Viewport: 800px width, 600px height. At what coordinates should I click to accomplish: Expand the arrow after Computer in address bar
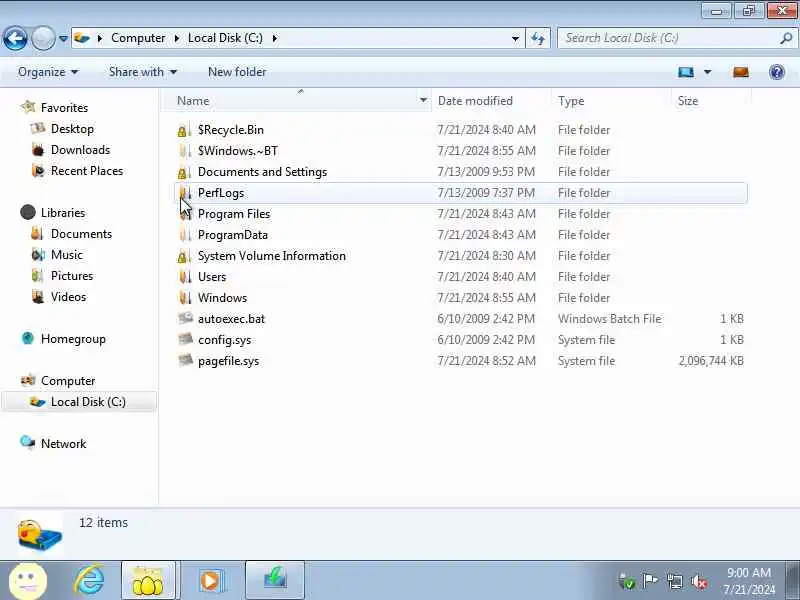(177, 38)
